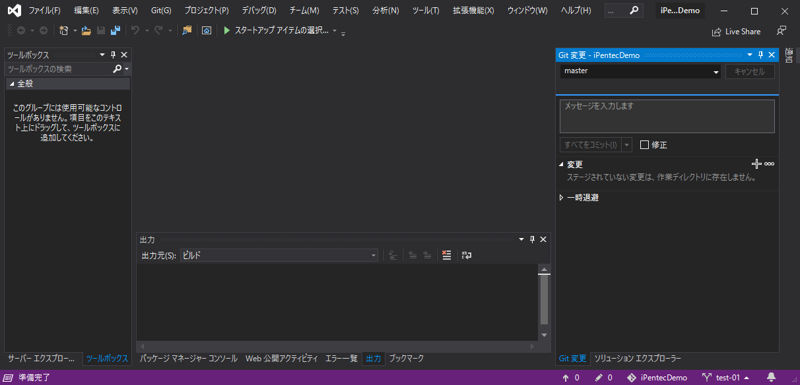
Task: Click the navigate forward arrow icon
Action: coord(43,31)
